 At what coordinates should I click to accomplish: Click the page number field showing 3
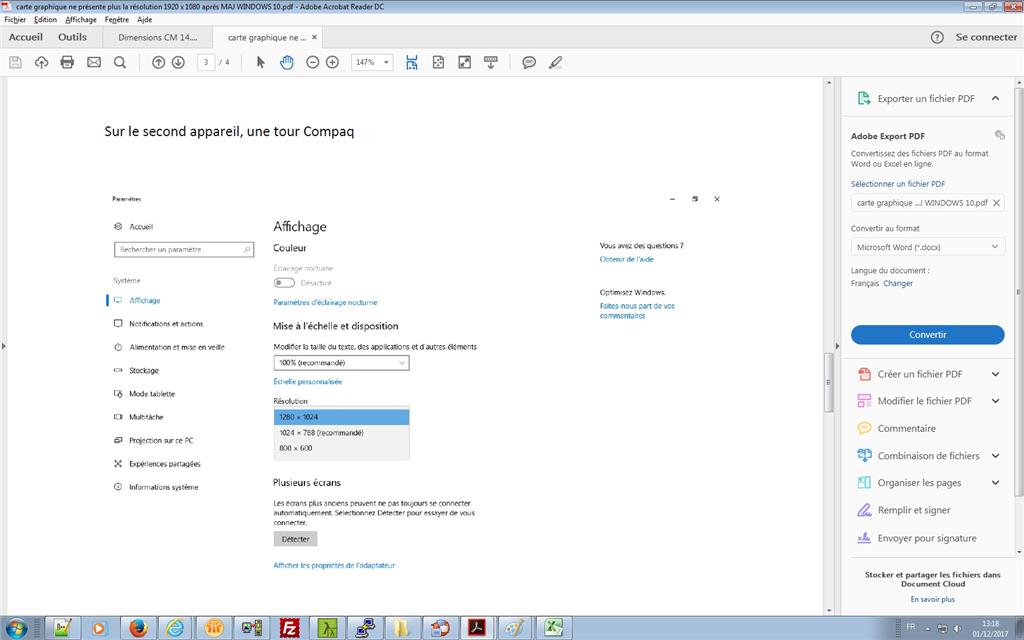tap(206, 63)
